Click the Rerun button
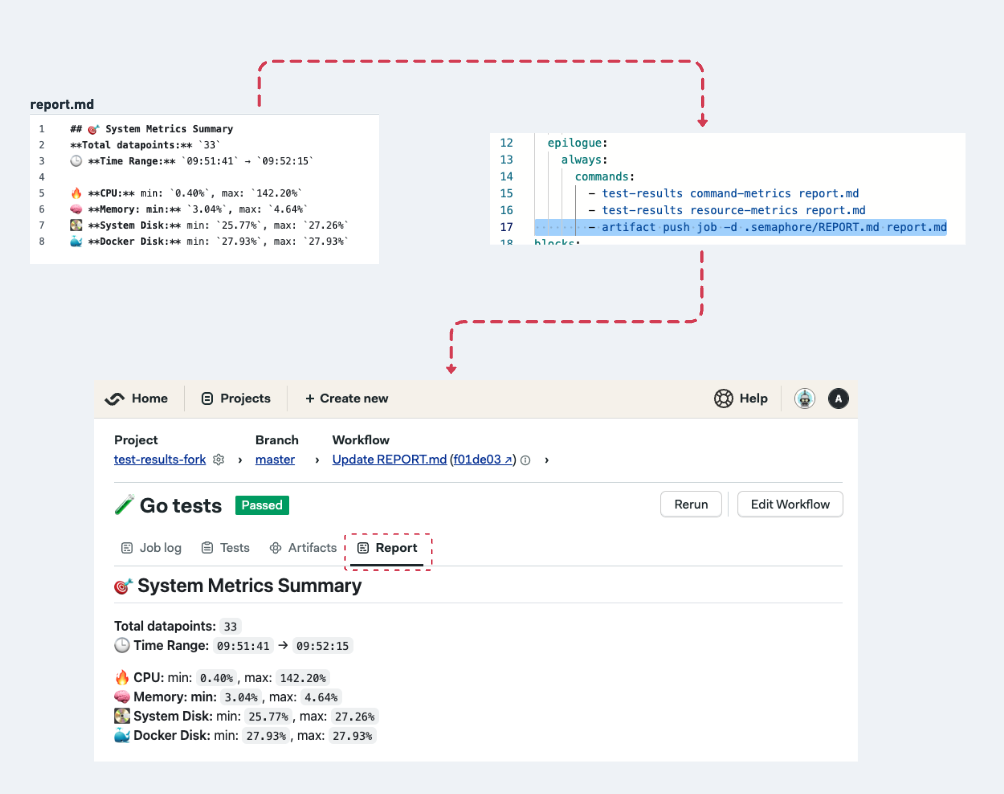 (x=691, y=504)
